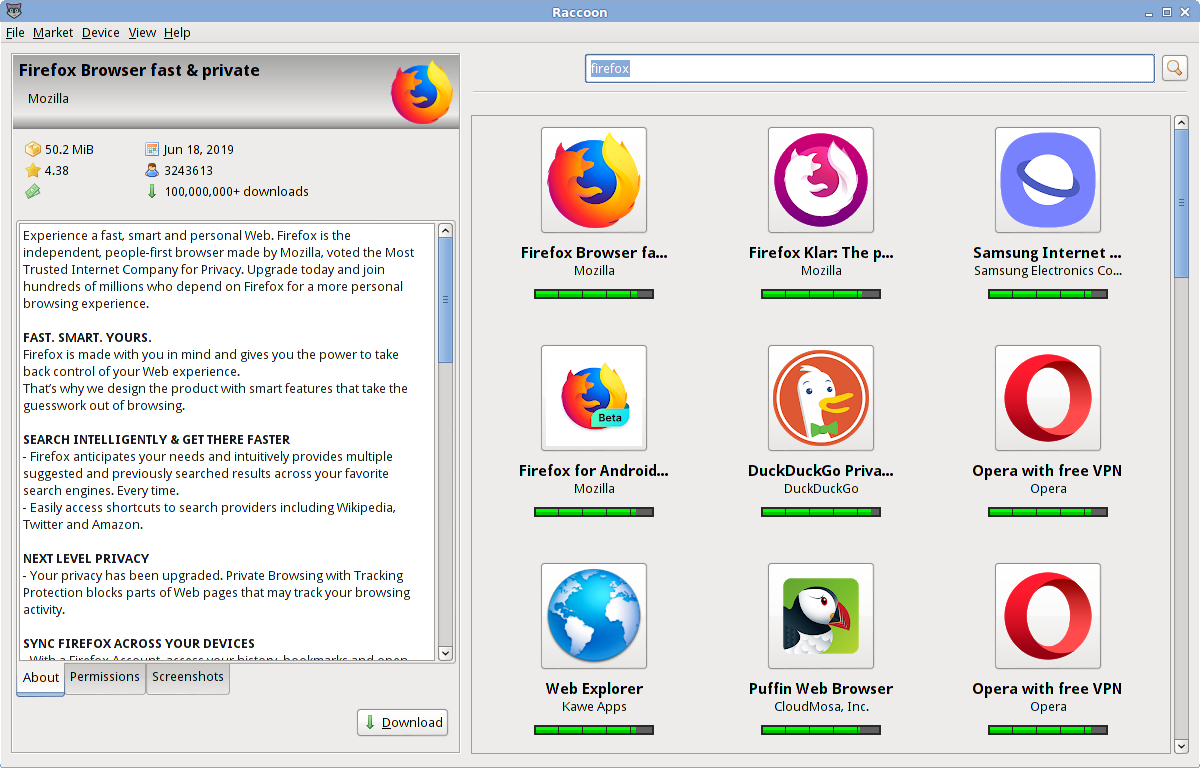The height and width of the screenshot is (768, 1200).
Task: Select the Samsung Internet app icon
Action: [x=1048, y=180]
